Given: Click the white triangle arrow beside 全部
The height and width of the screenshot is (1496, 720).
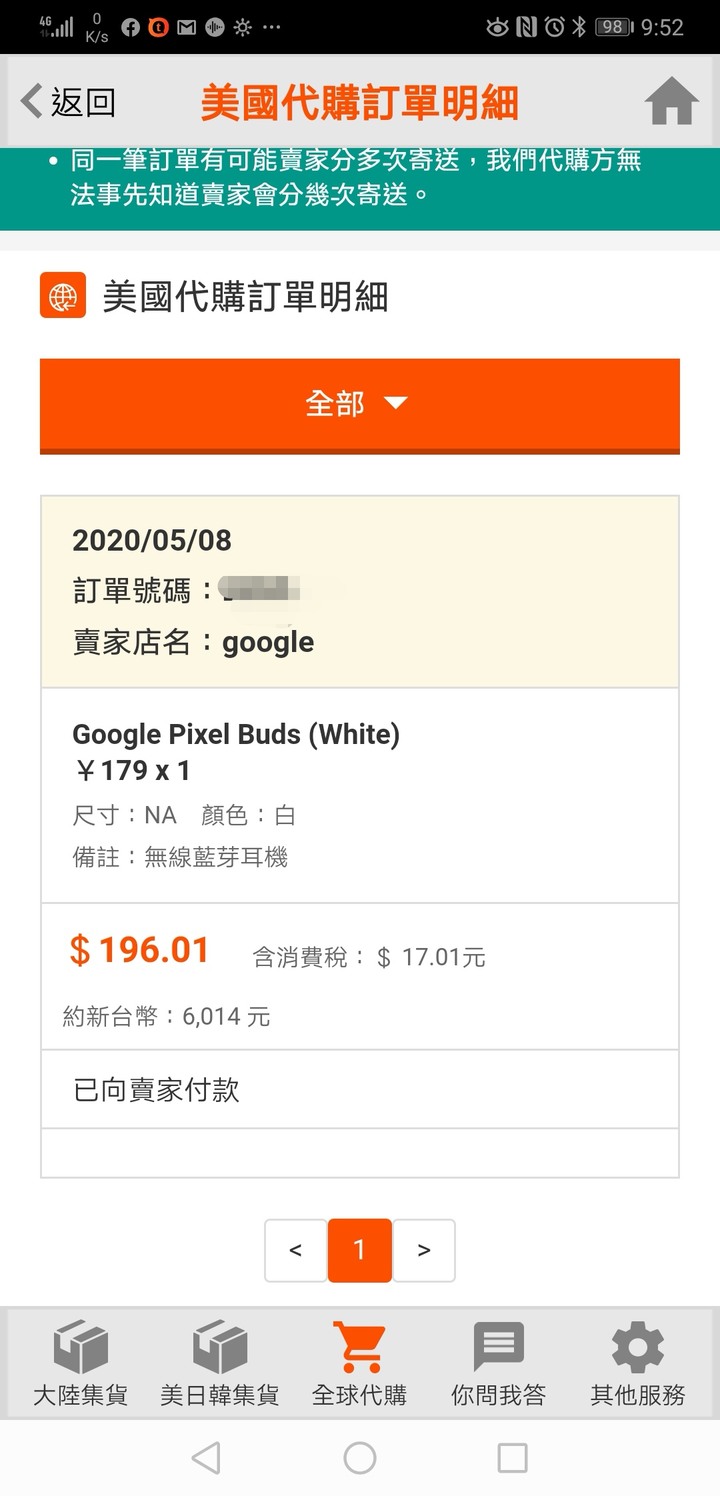Looking at the screenshot, I should [x=396, y=403].
